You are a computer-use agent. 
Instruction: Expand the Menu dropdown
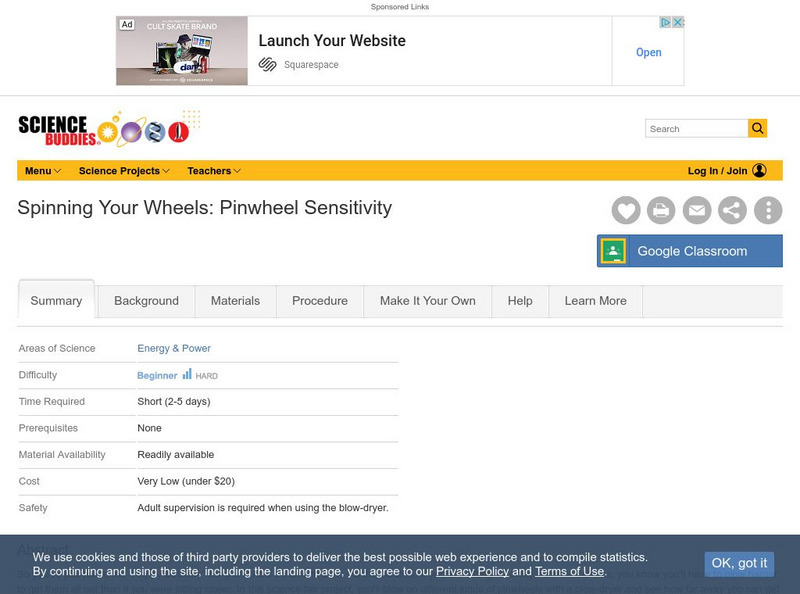click(43, 171)
